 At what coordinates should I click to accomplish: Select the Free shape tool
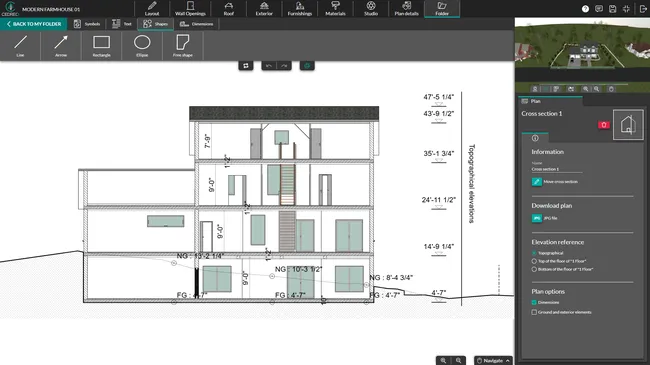(183, 45)
